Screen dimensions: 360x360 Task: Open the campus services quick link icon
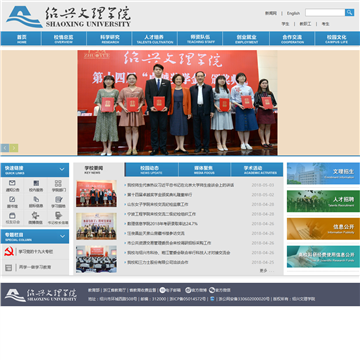36,183
